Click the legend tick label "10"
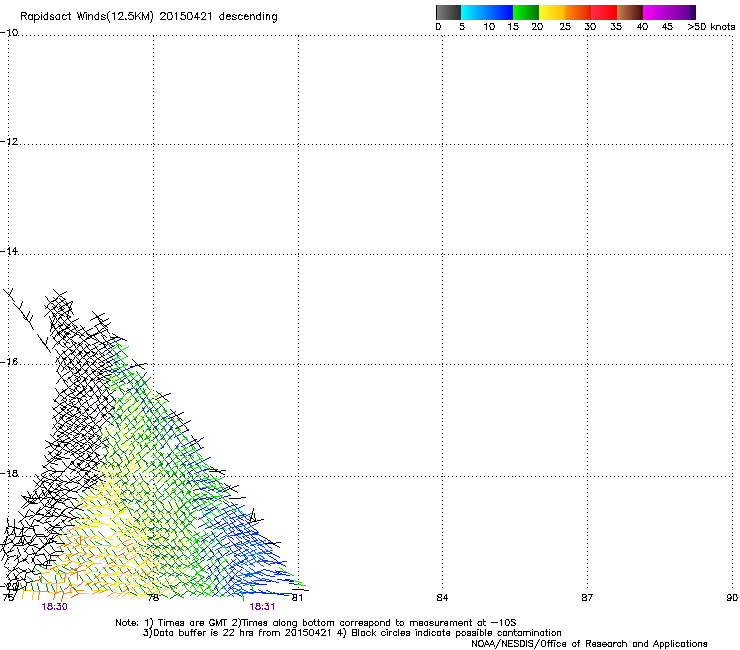This screenshot has width=740, height=650. (489, 27)
